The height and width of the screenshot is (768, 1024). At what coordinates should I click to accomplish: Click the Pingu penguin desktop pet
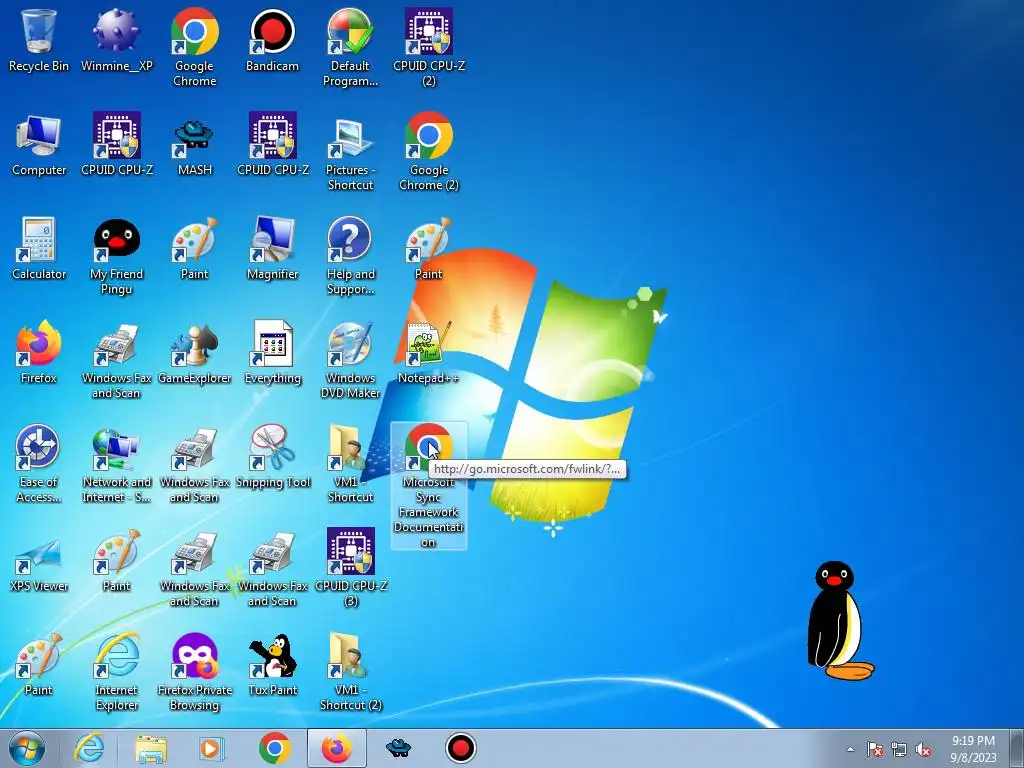838,620
